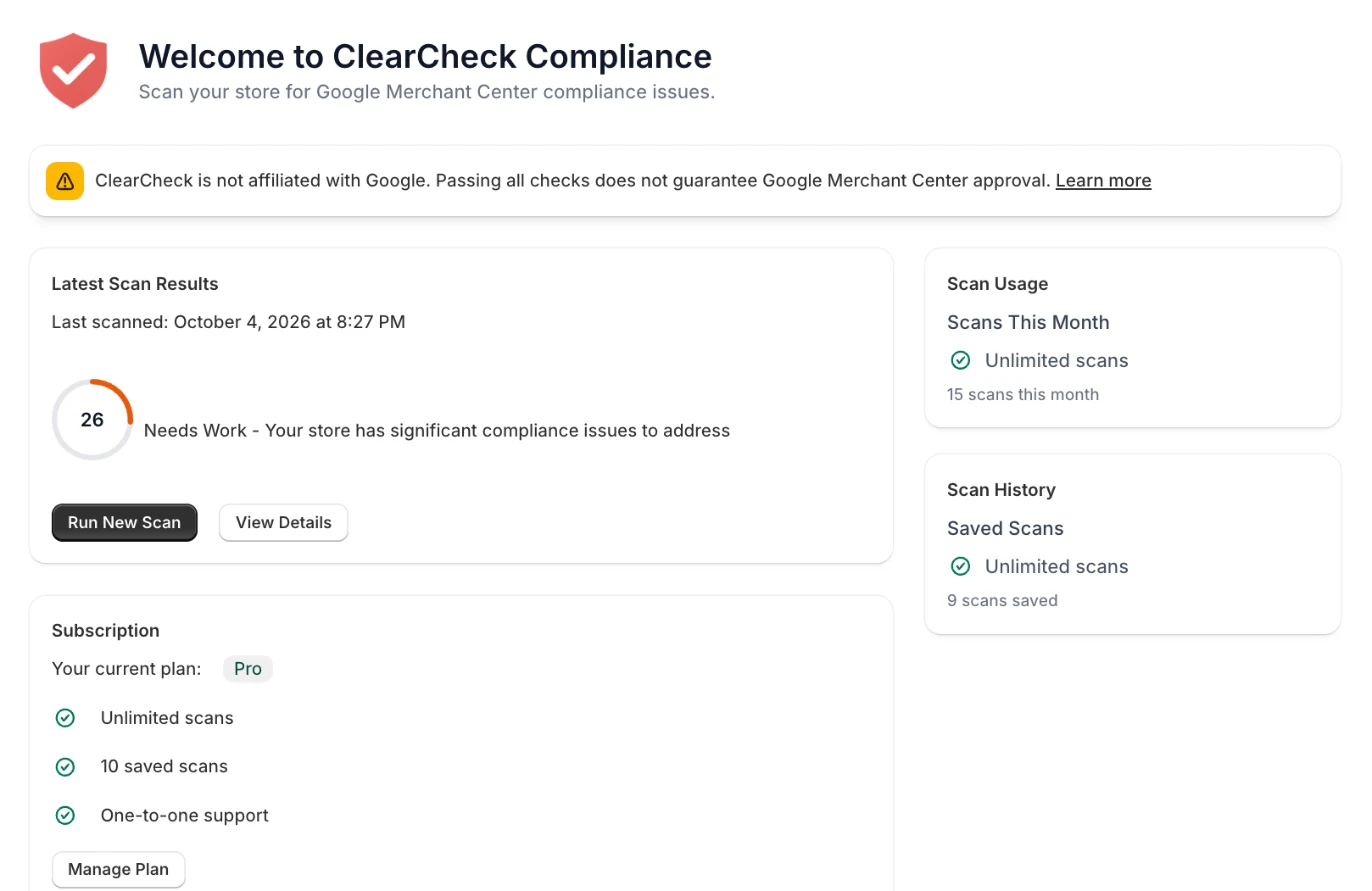Click the One-to-one support feature text
Image resolution: width=1372 pixels, height=891 pixels.
click(x=185, y=816)
